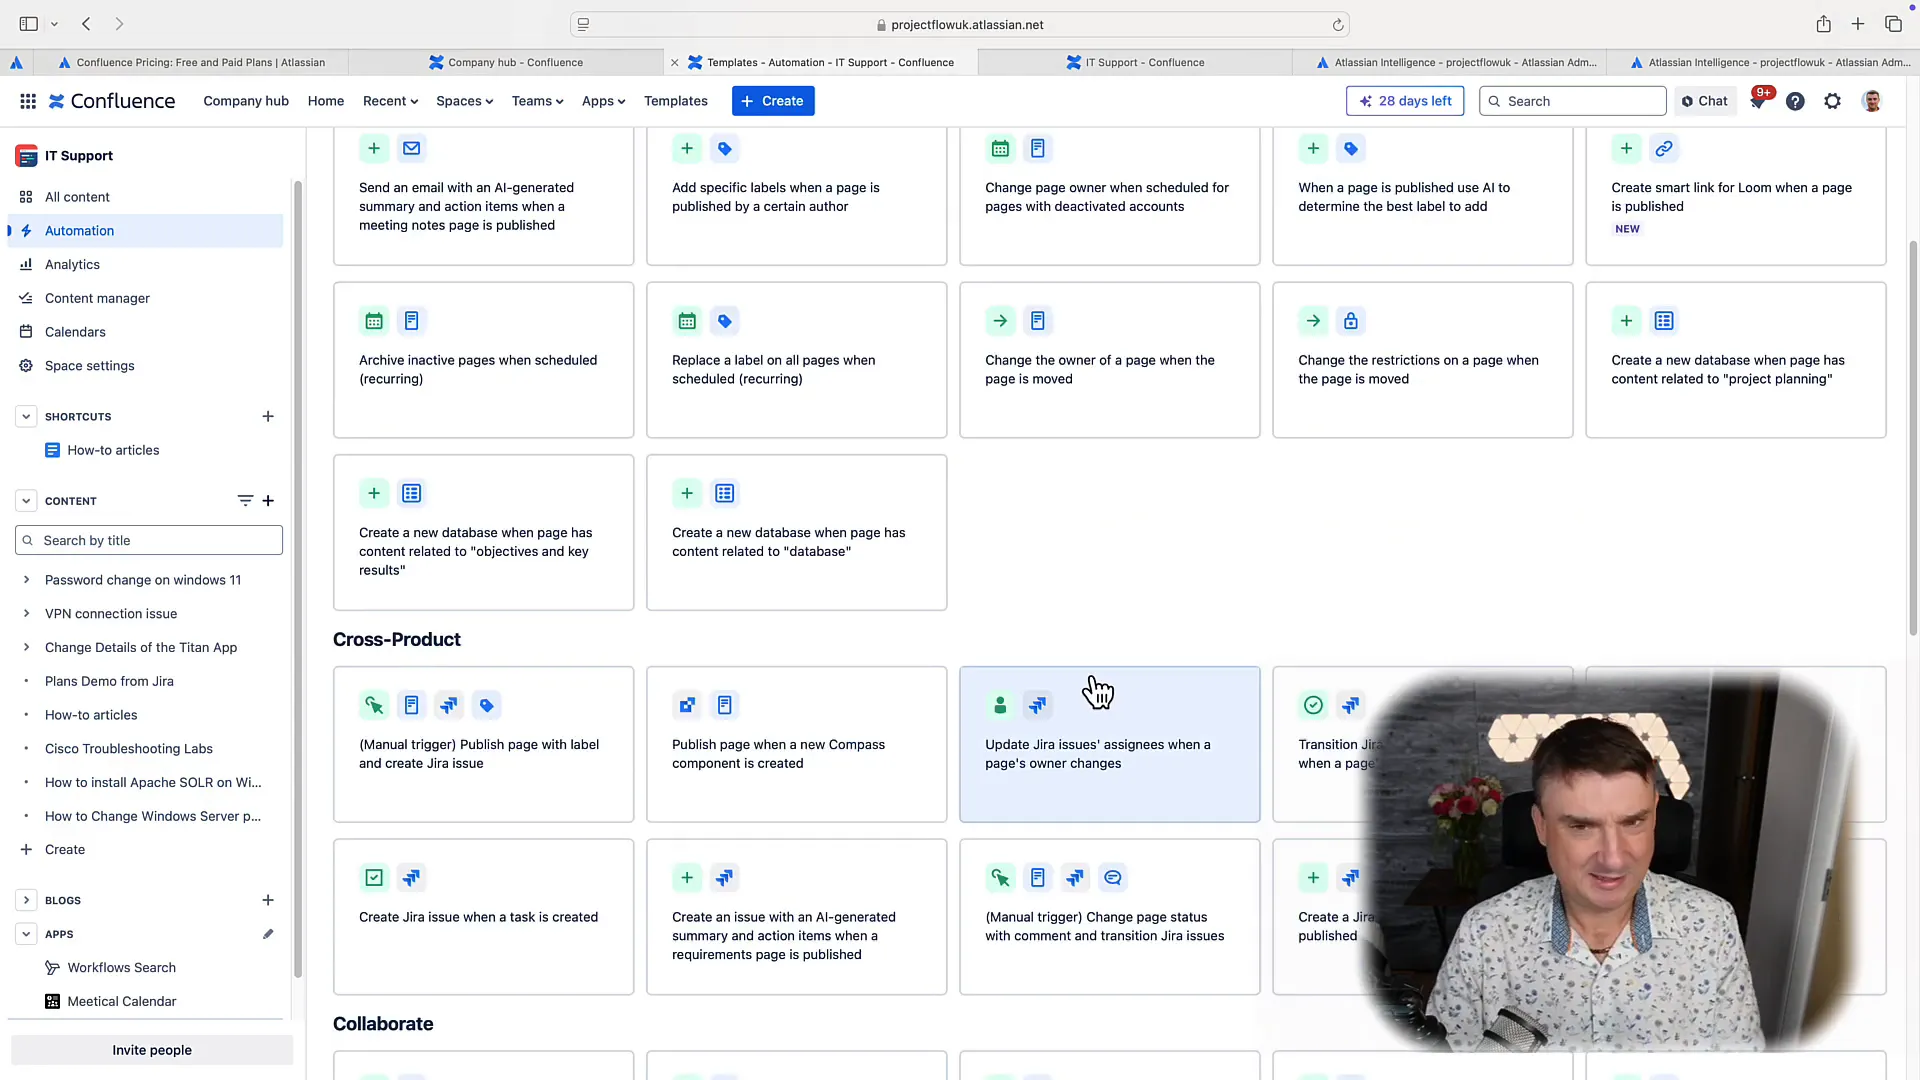The height and width of the screenshot is (1080, 1920).
Task: Open the Chat button
Action: [1705, 101]
